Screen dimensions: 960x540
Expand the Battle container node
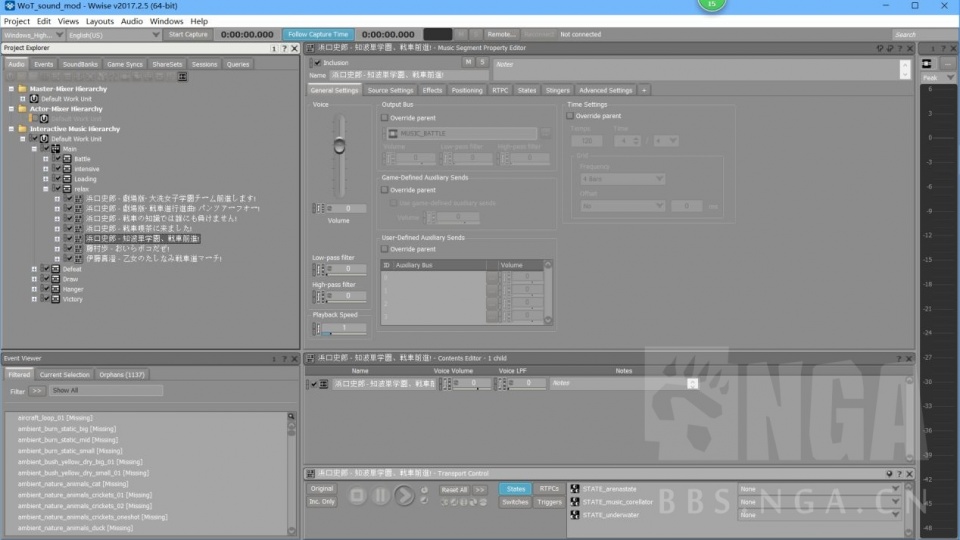(46, 159)
